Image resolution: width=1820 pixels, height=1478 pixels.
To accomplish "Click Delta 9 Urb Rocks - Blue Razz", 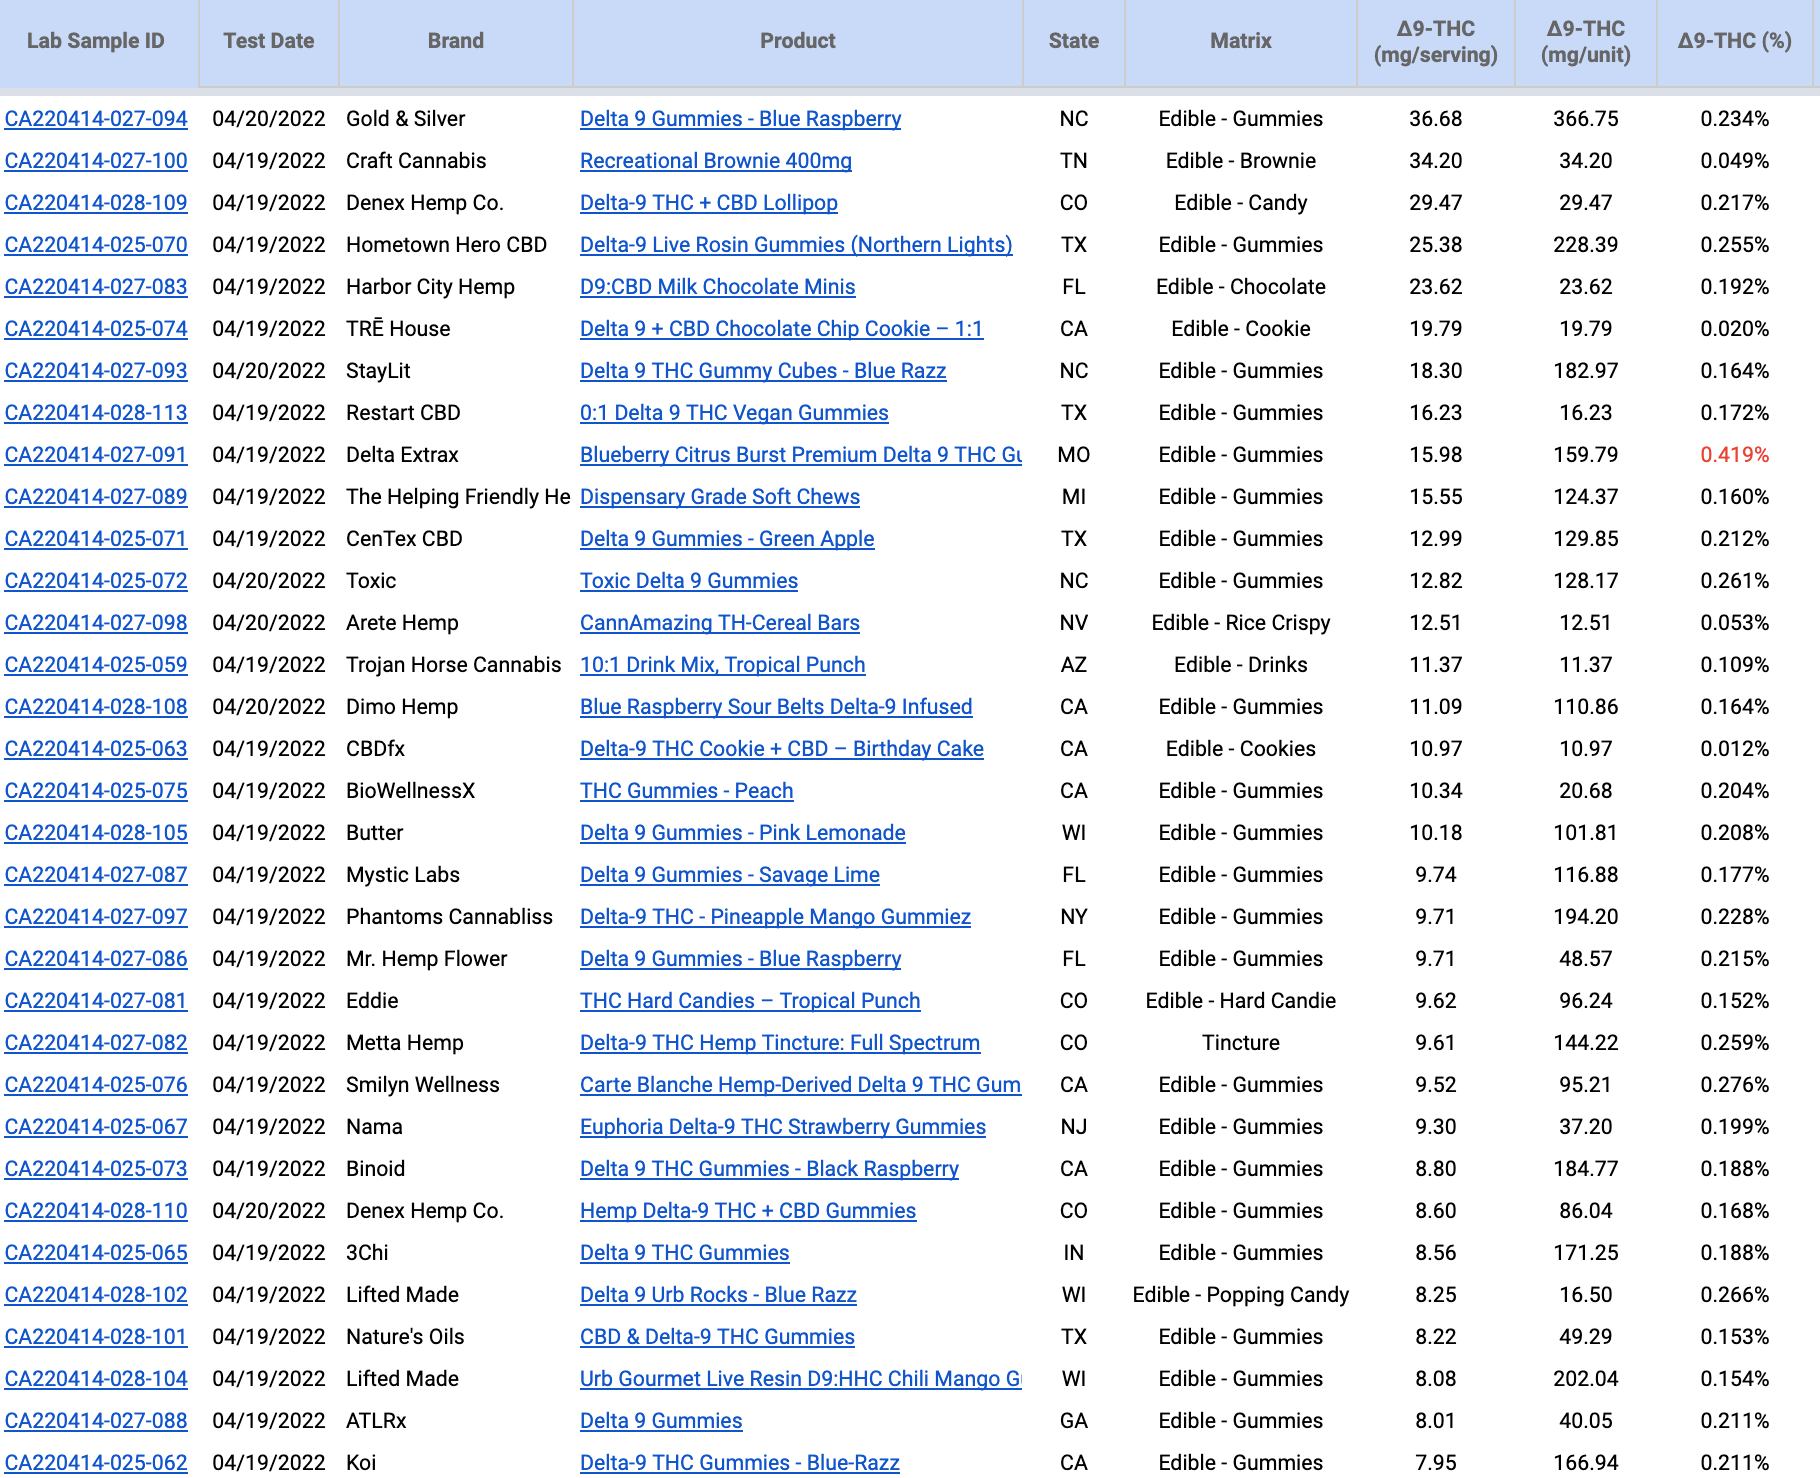I will (x=717, y=1295).
